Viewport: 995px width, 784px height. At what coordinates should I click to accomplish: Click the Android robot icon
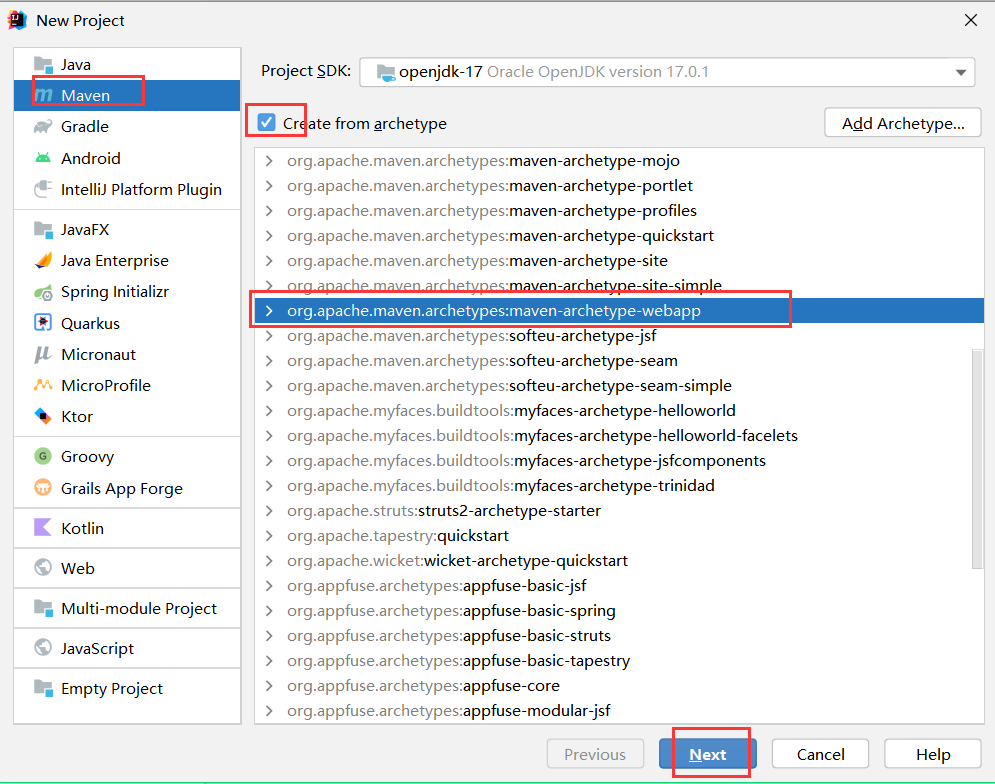point(43,158)
